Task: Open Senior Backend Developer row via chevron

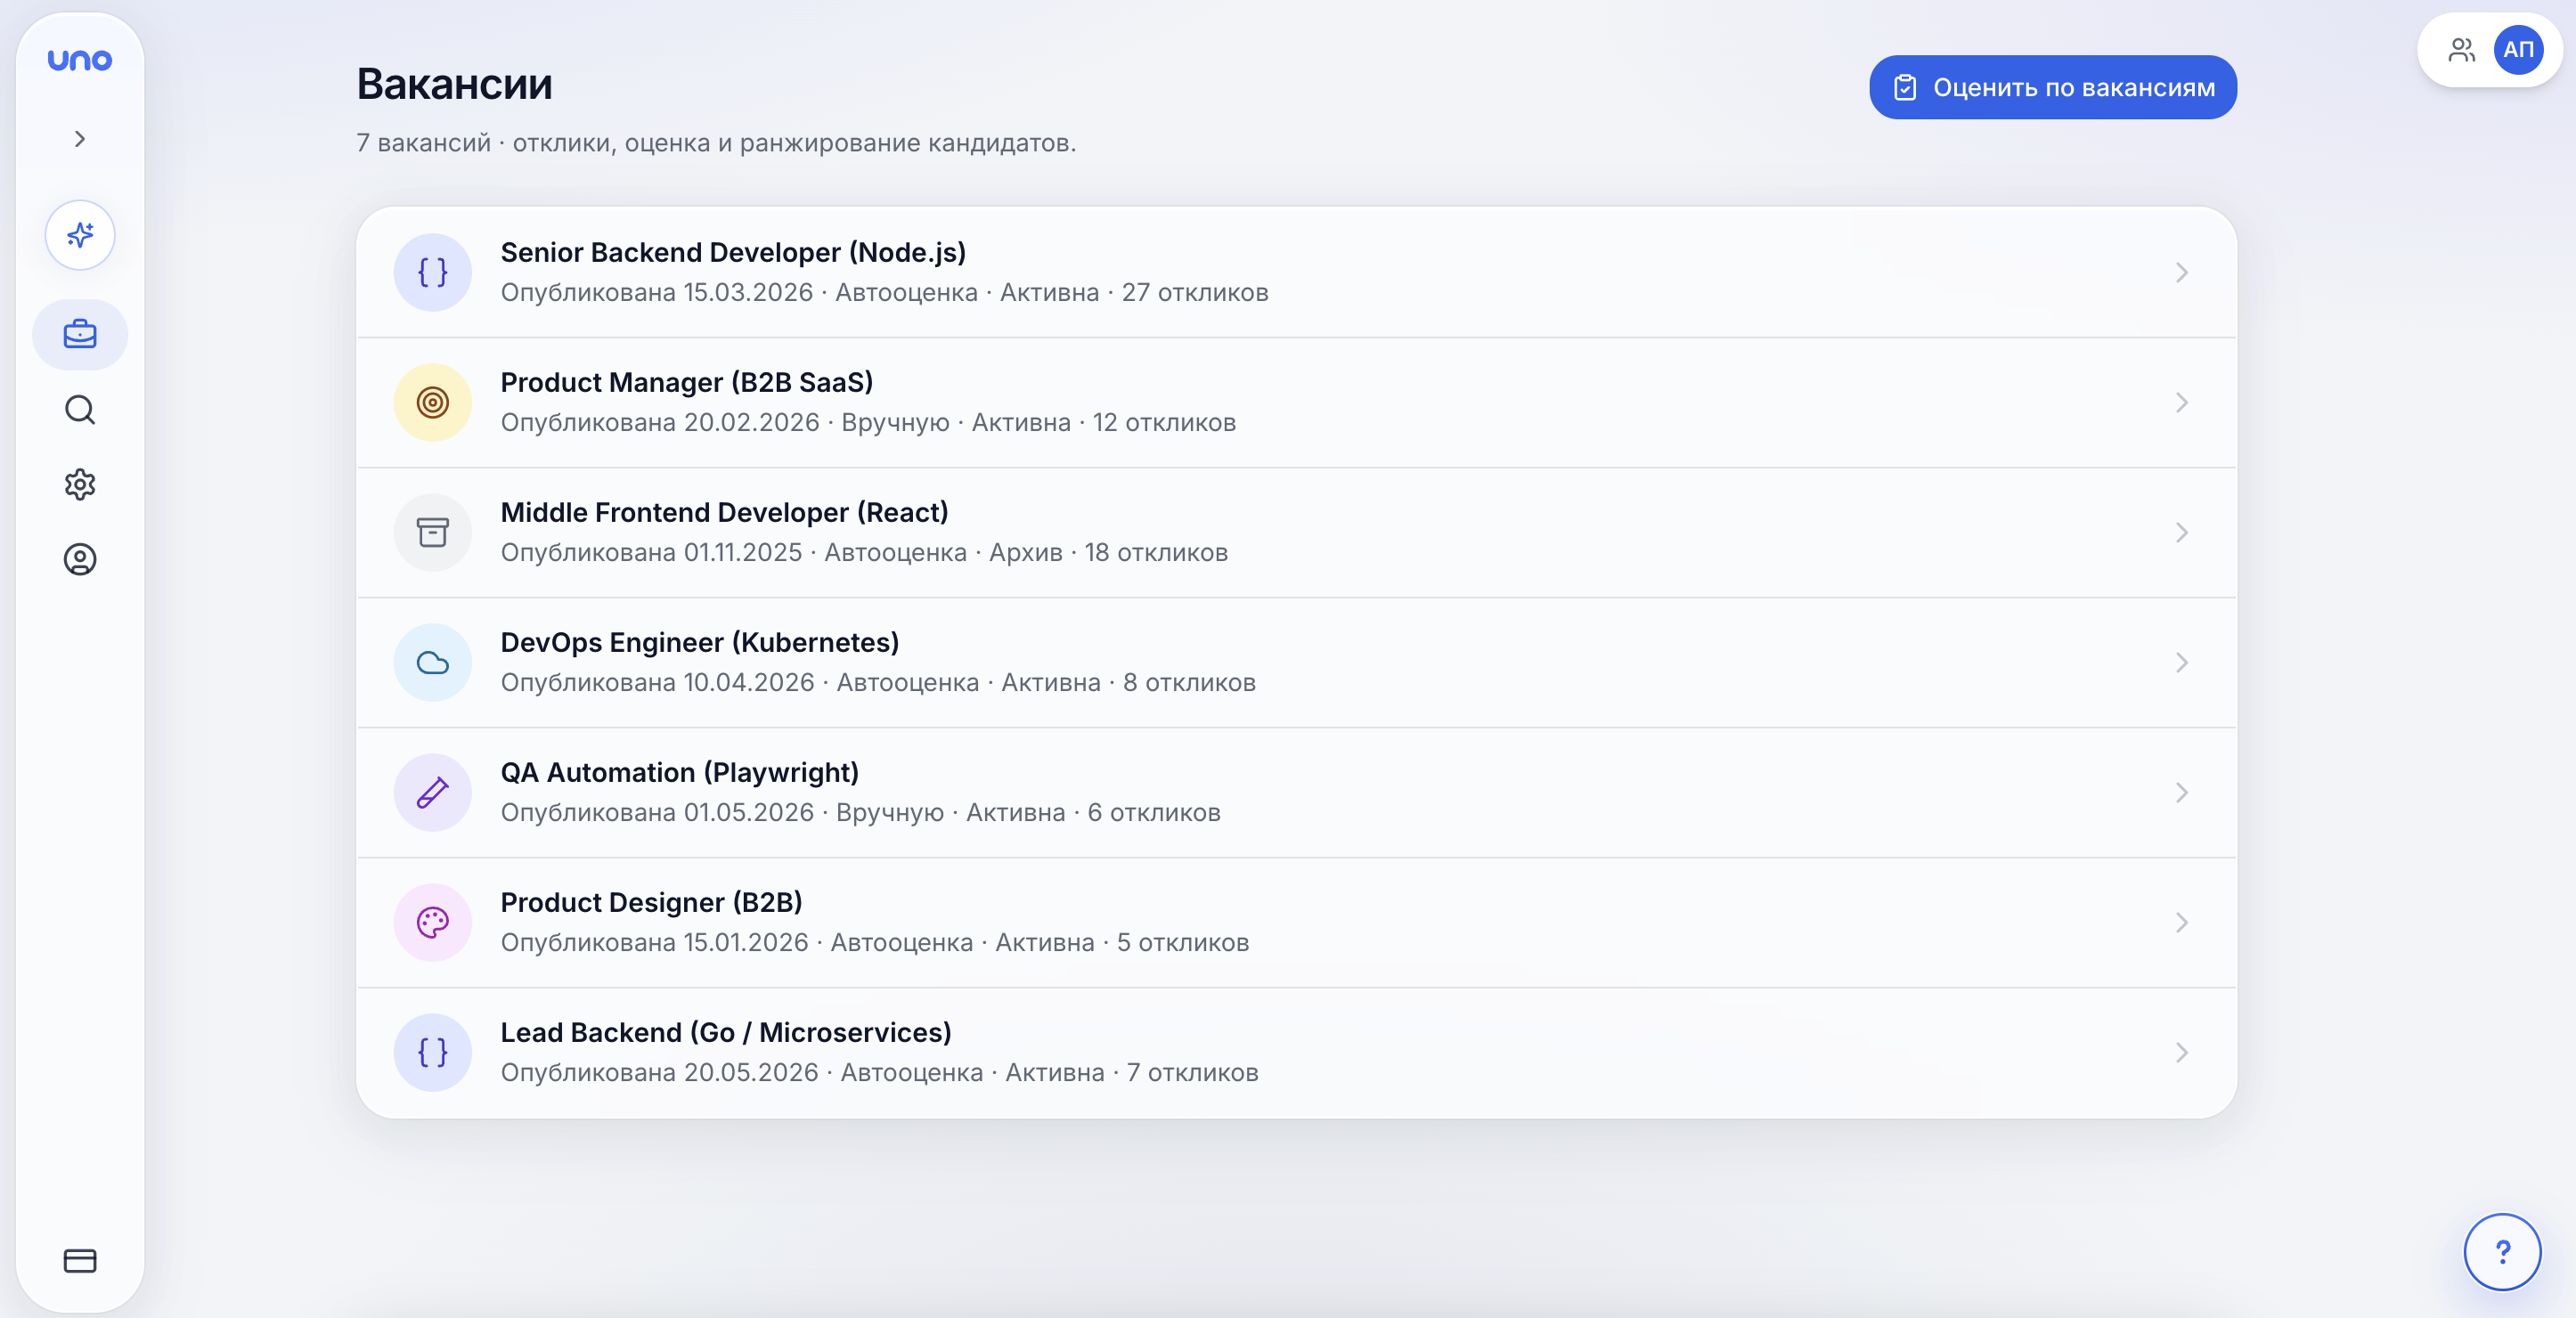Action: click(x=2181, y=272)
